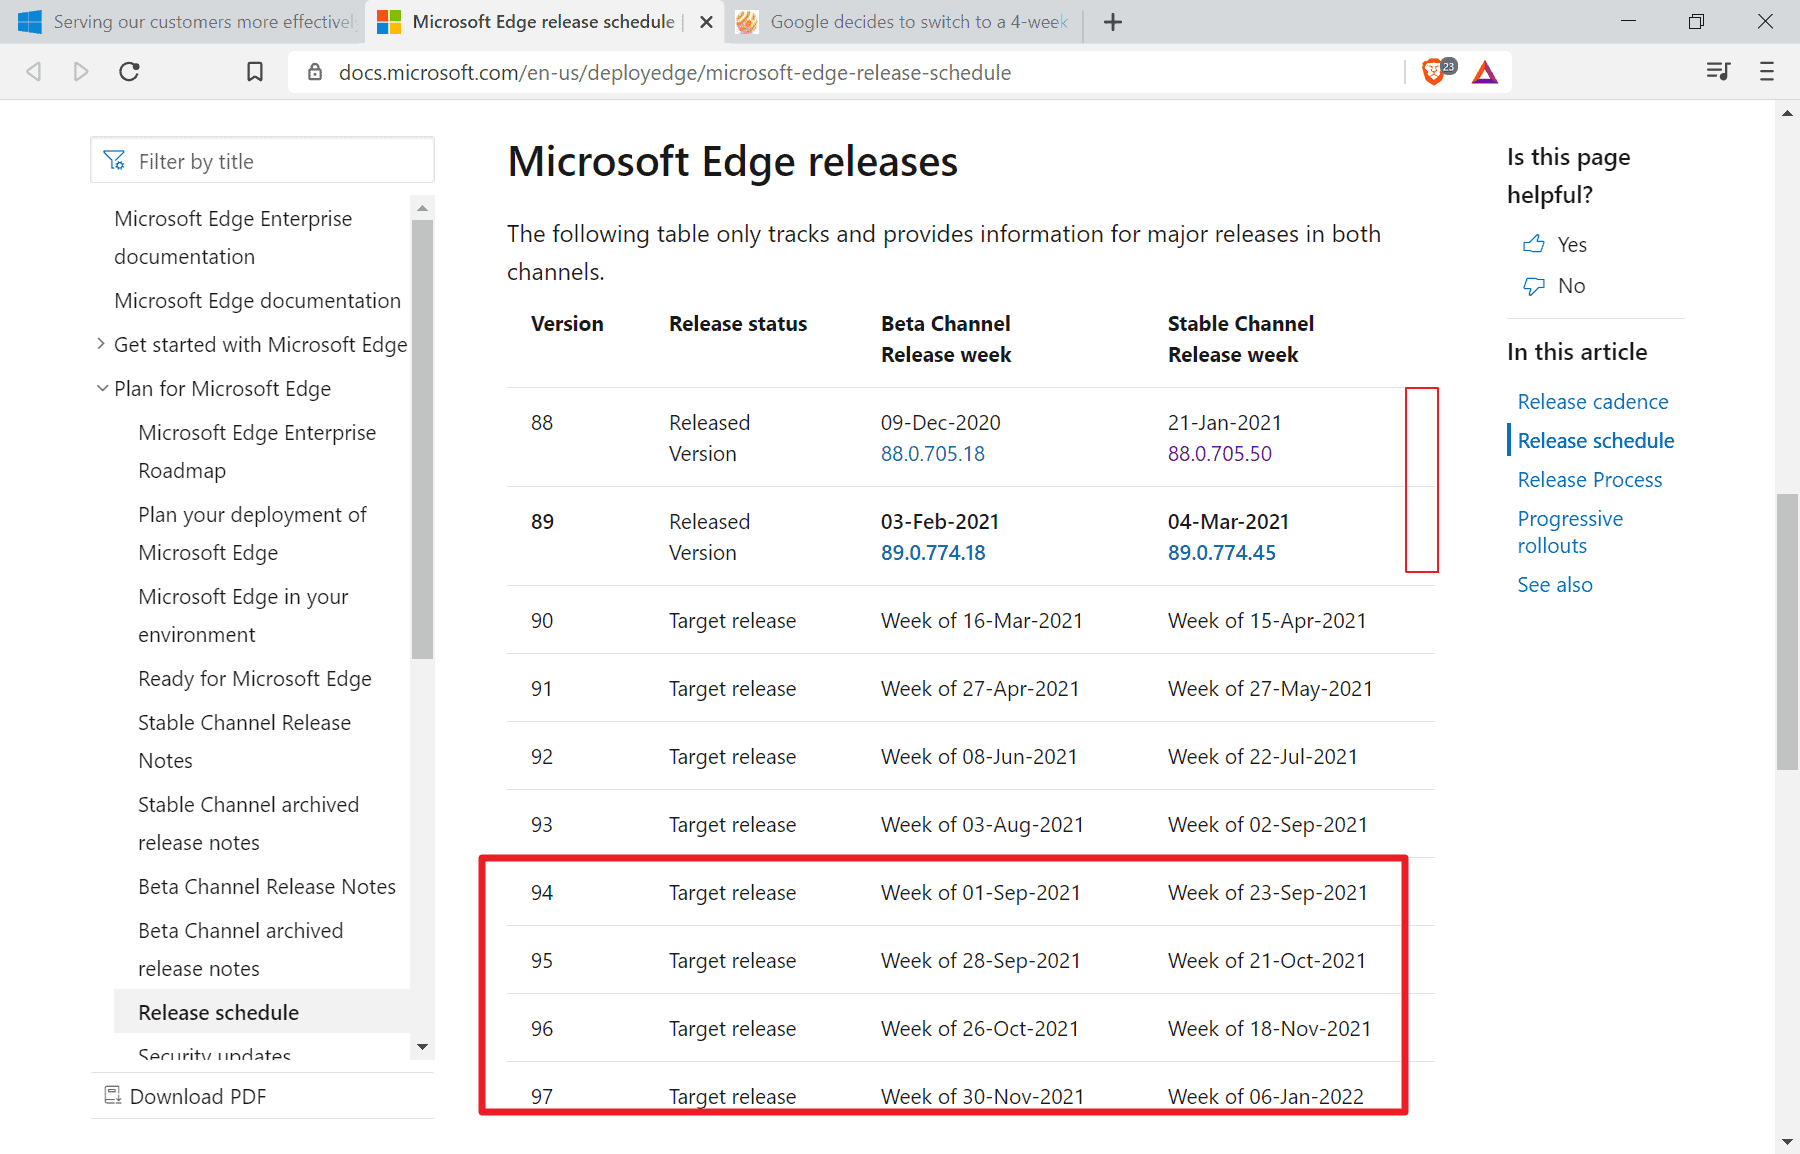The width and height of the screenshot is (1800, 1154).
Task: Open Microsoft Edge documentation item
Action: point(257,301)
